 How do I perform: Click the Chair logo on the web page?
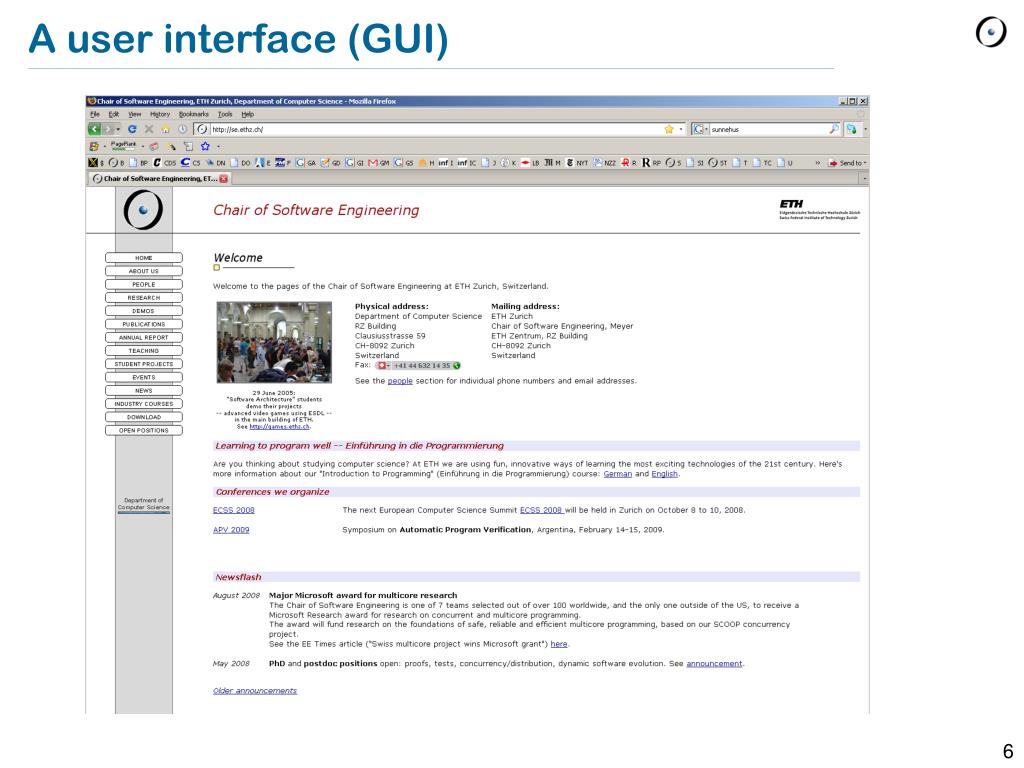tap(143, 210)
